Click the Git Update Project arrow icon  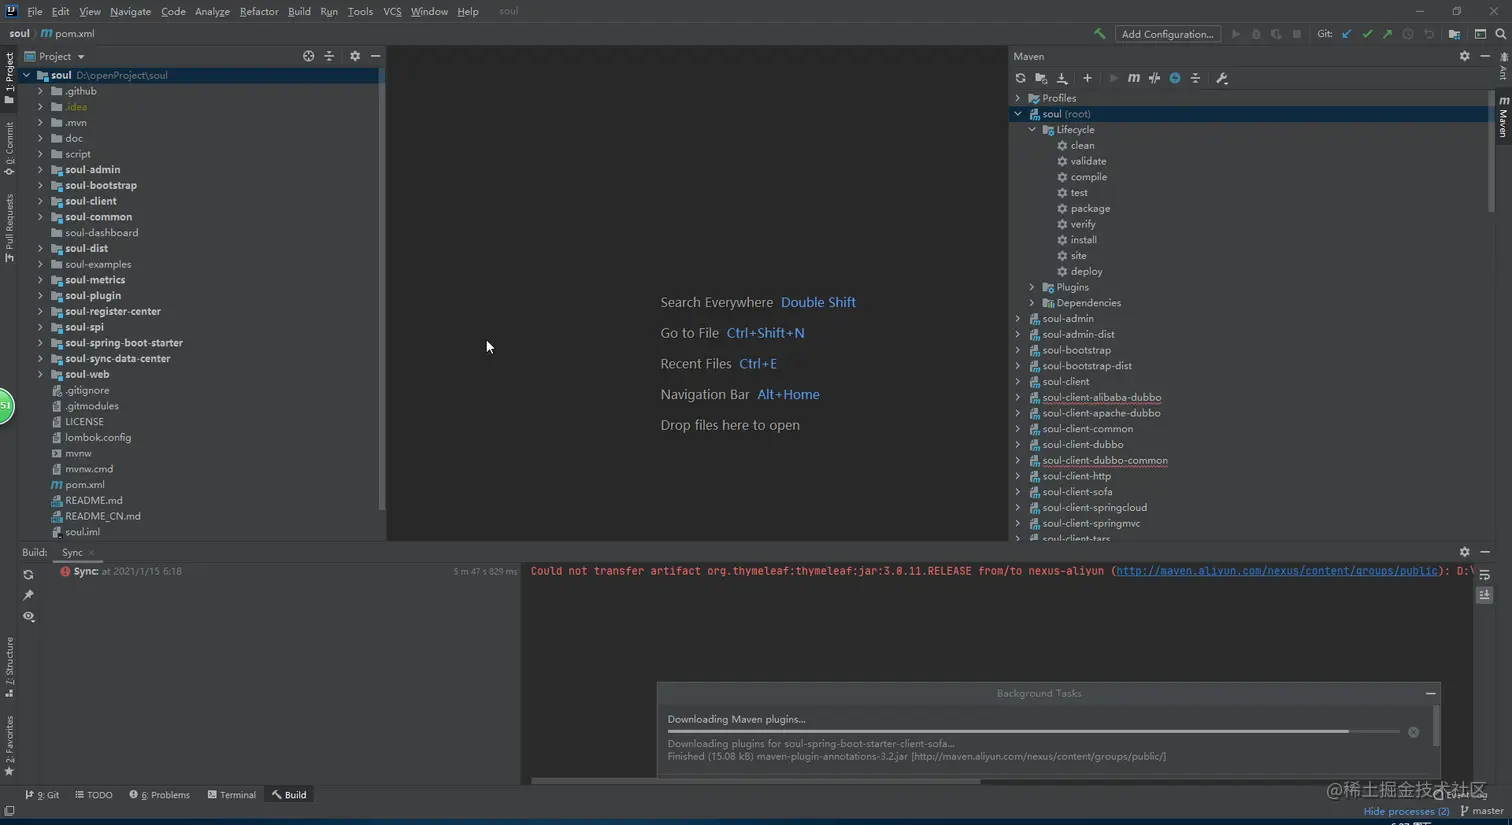click(x=1347, y=34)
